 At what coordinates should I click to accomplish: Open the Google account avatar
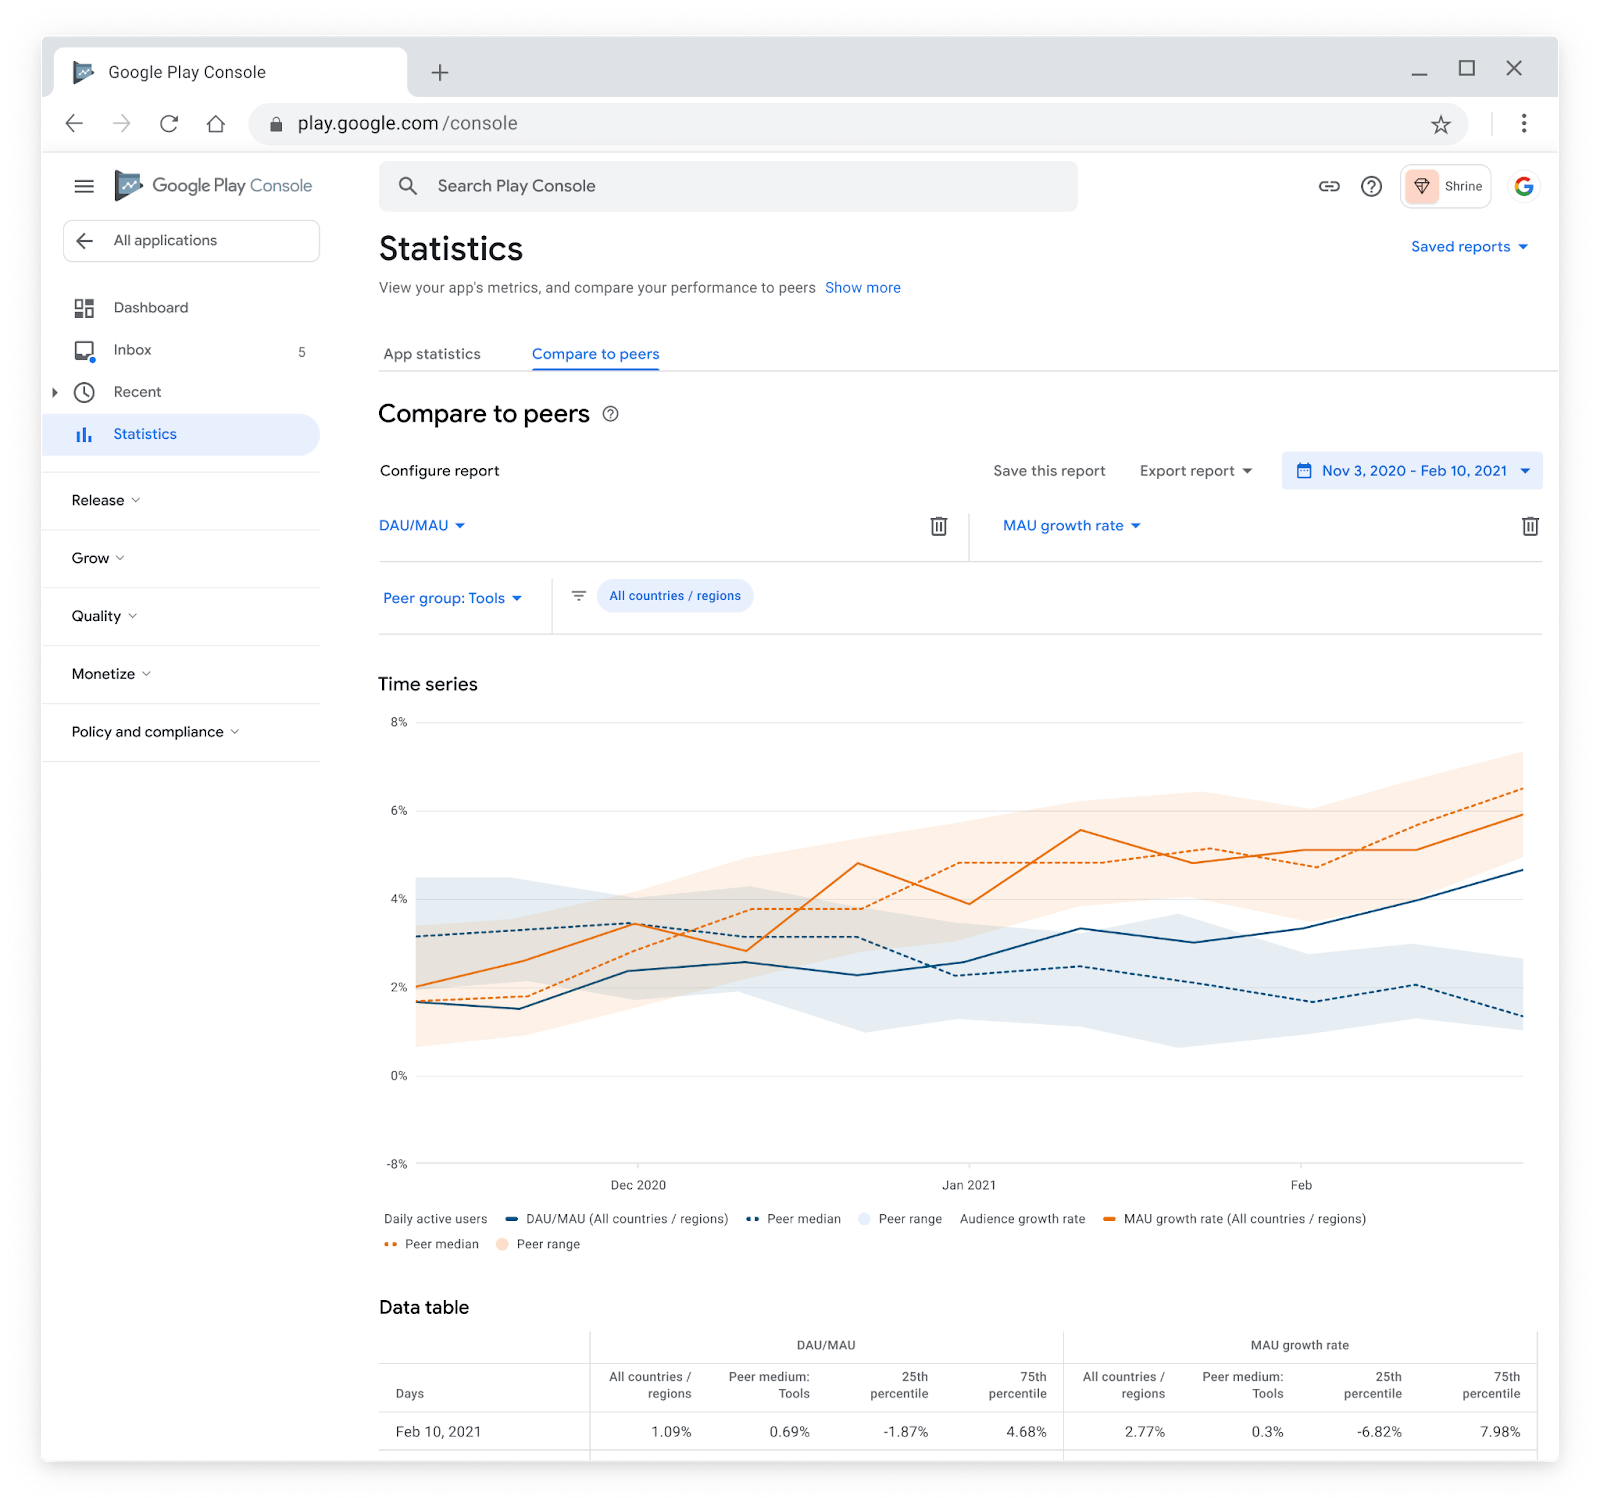[x=1524, y=186]
